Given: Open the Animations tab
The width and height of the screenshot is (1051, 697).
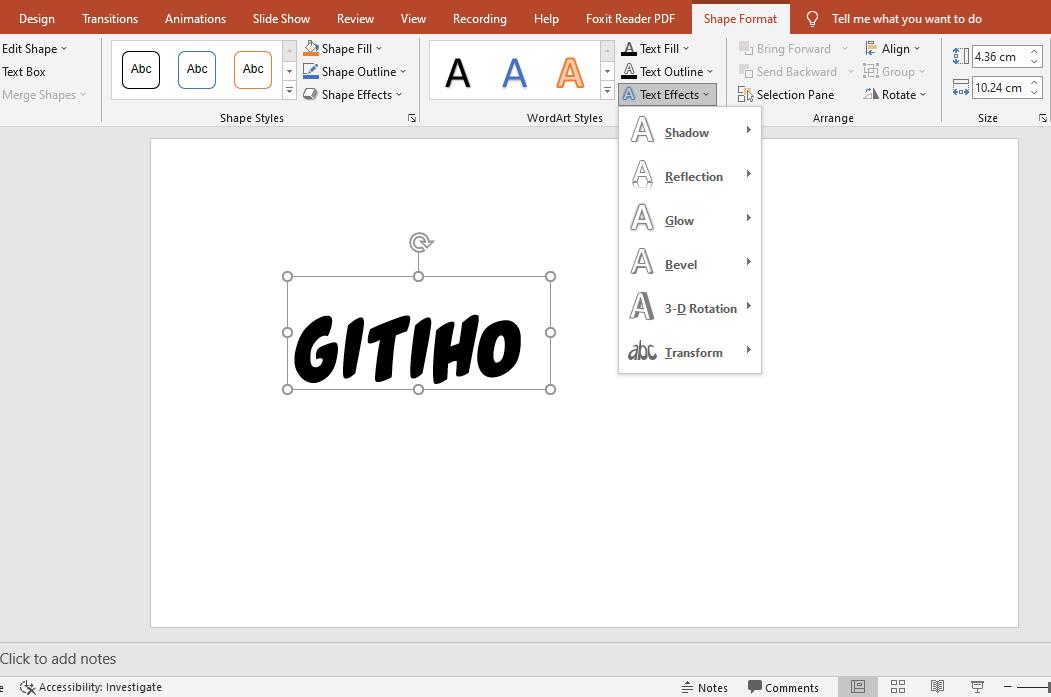Looking at the screenshot, I should tap(195, 19).
